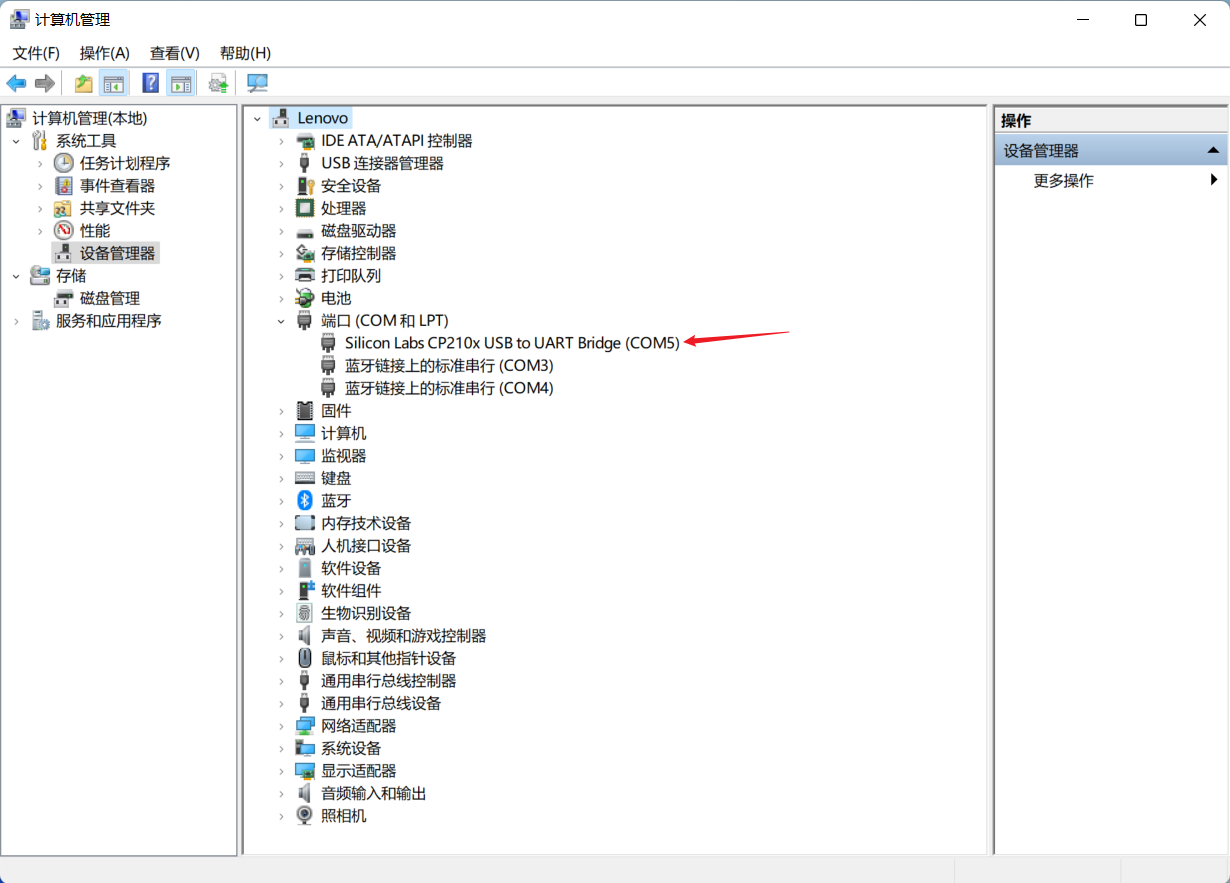Click the 照相机 camera icon
The width and height of the screenshot is (1230, 883).
(x=305, y=816)
